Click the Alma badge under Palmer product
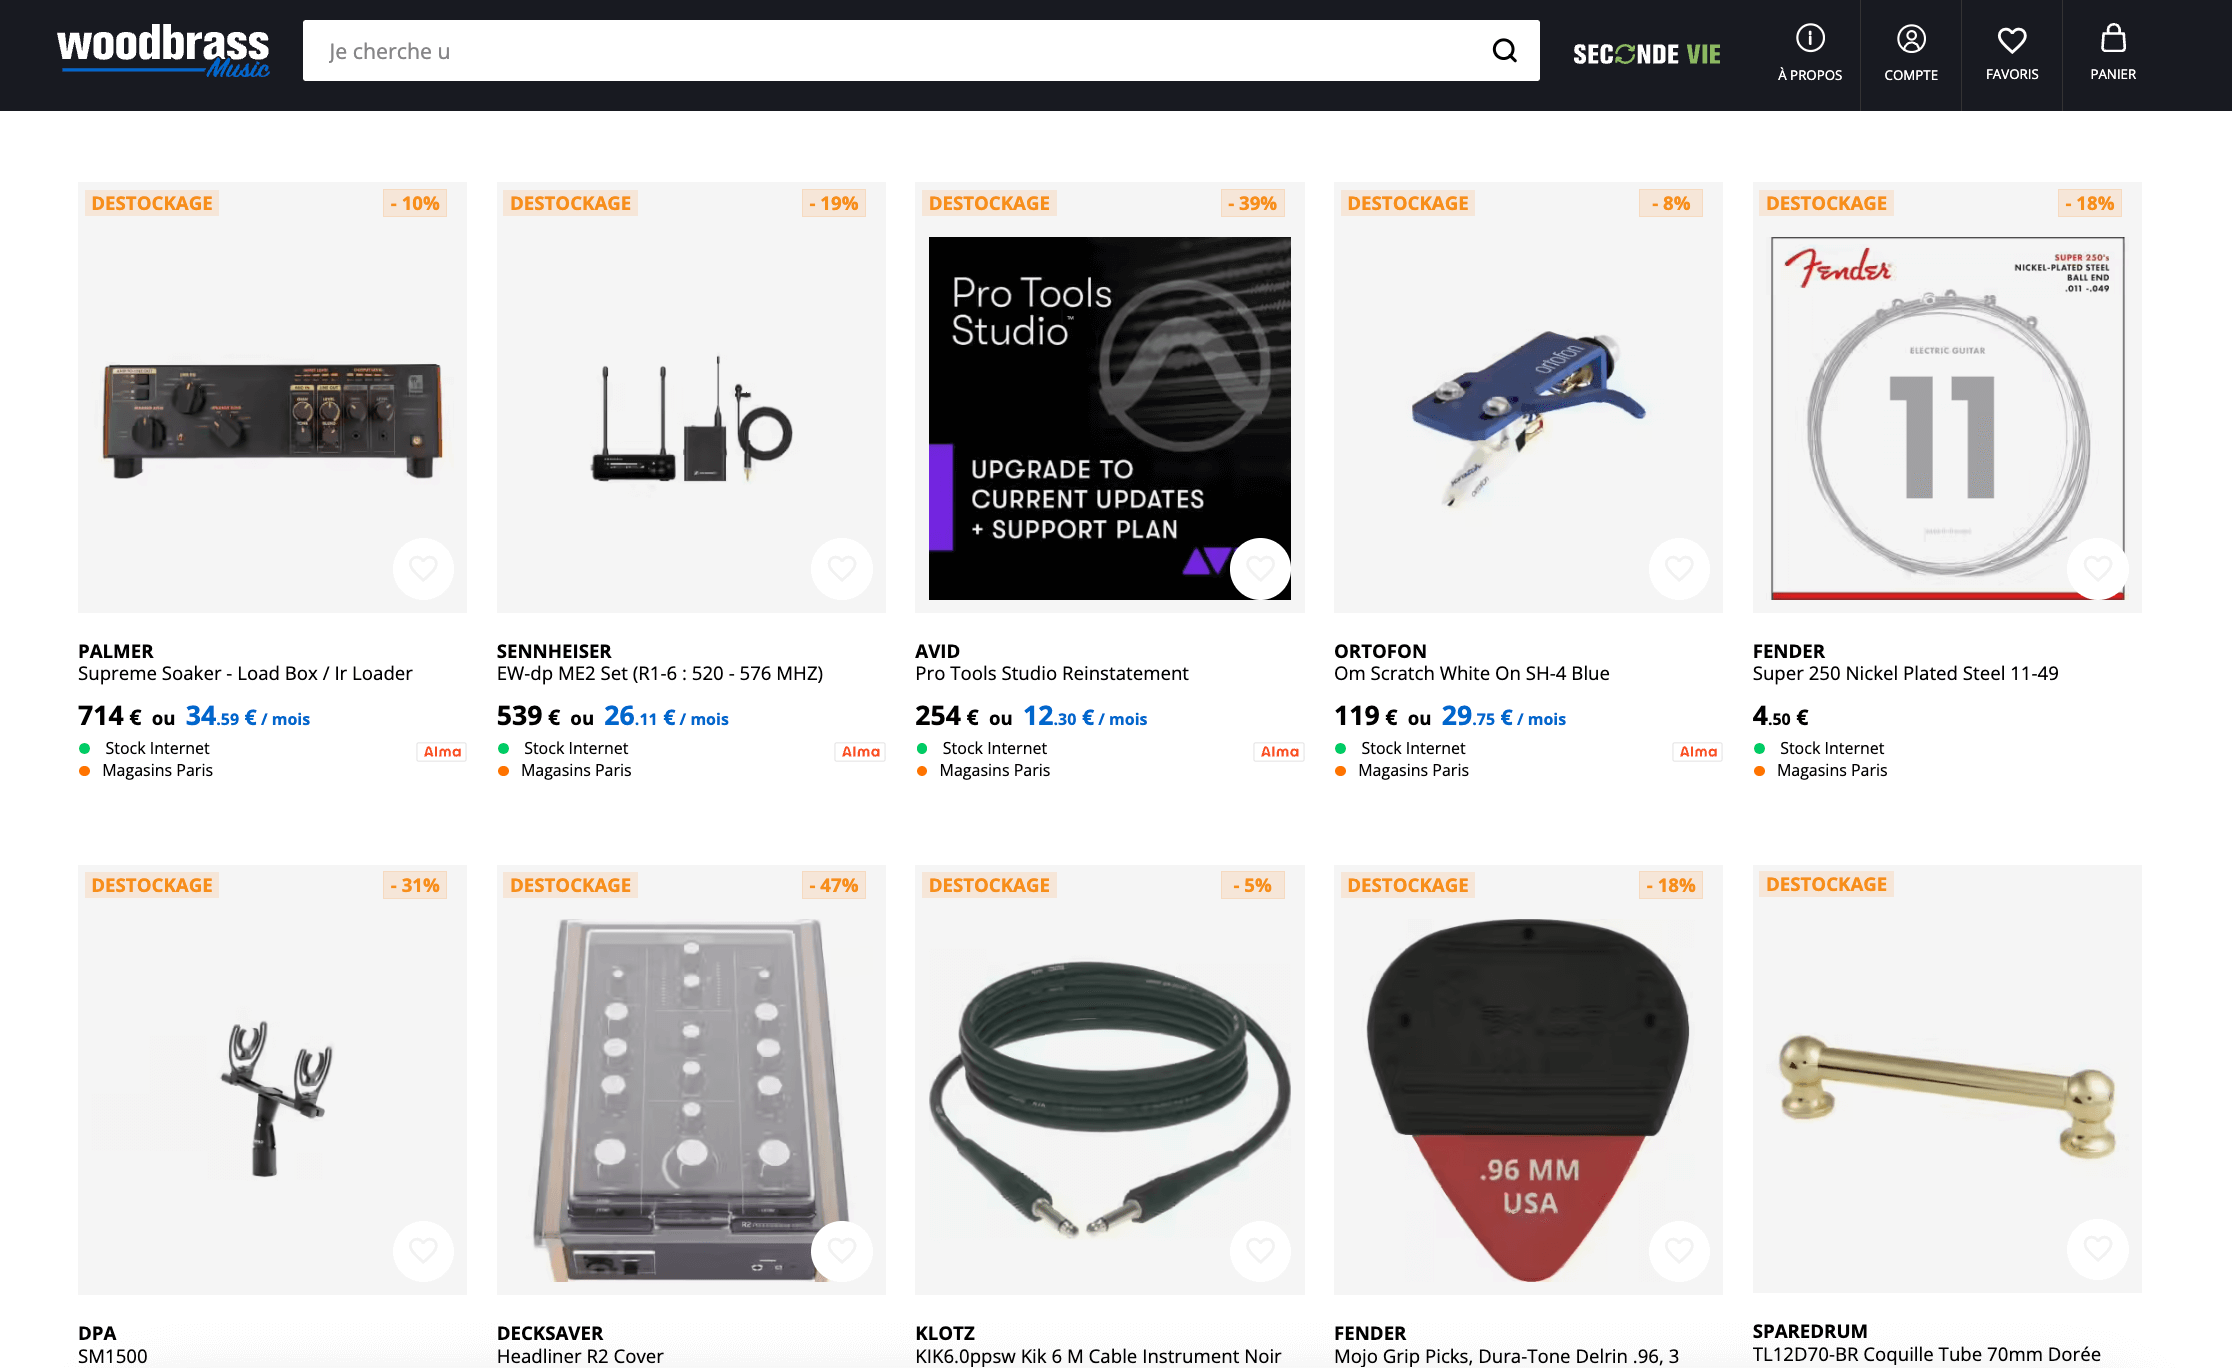 pyautogui.click(x=442, y=752)
